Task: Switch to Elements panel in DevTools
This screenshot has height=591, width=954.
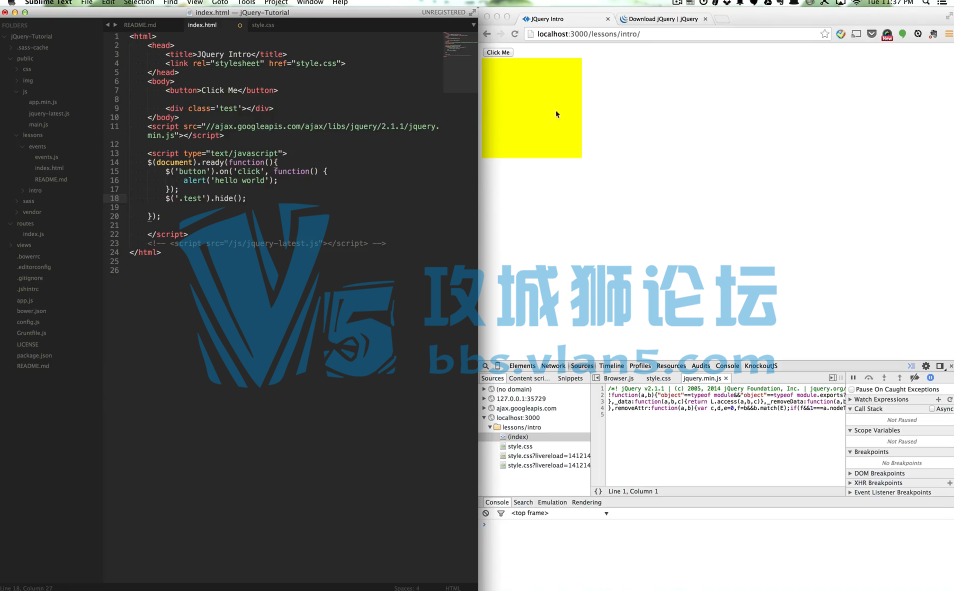Action: tap(522, 366)
